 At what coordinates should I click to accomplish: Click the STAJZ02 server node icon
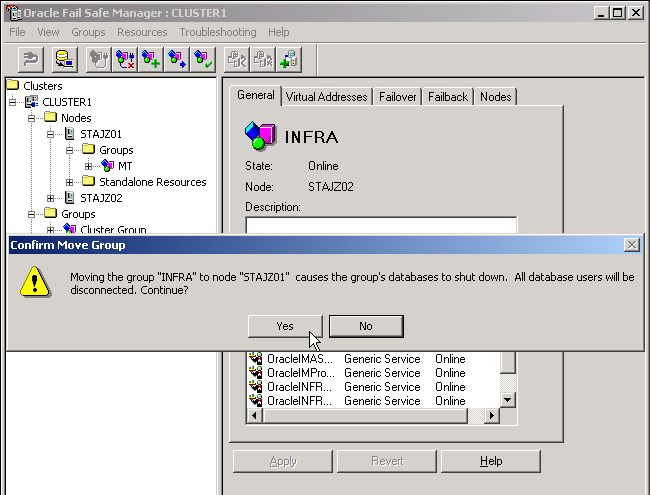click(70, 198)
